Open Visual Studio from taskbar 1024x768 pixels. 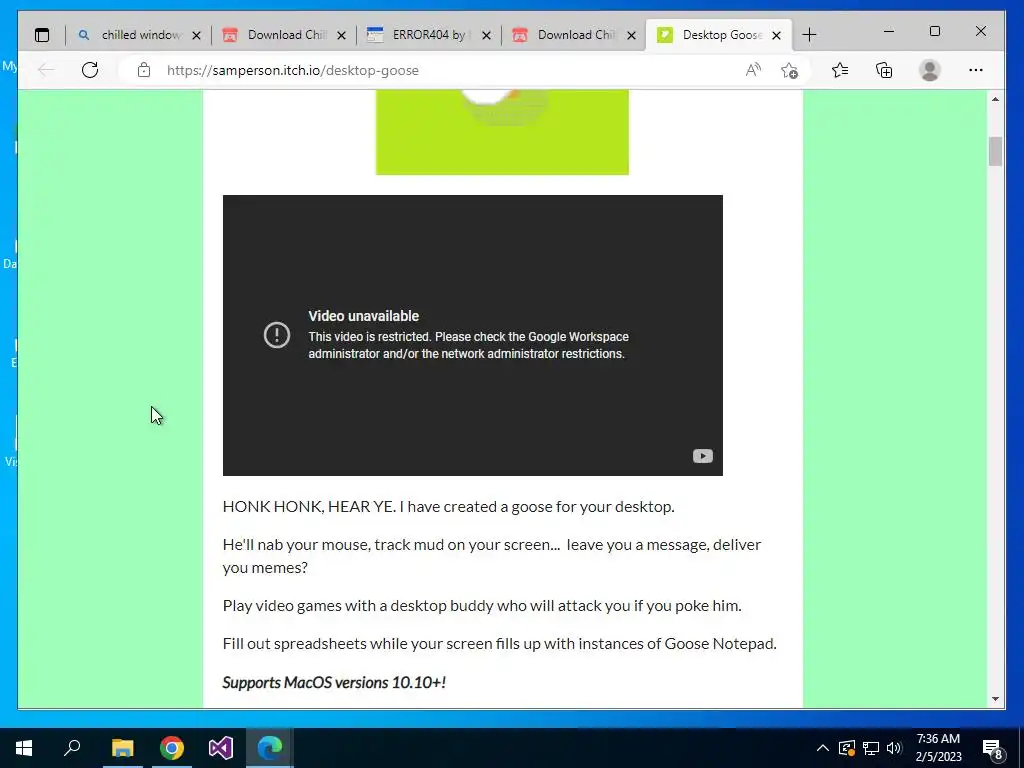221,748
